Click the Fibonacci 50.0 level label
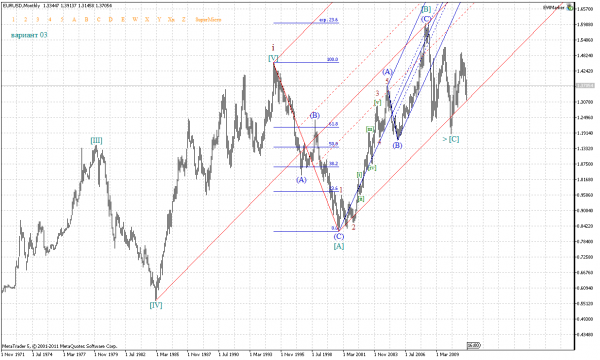Screen dimensions: 600x360 coord(333,144)
